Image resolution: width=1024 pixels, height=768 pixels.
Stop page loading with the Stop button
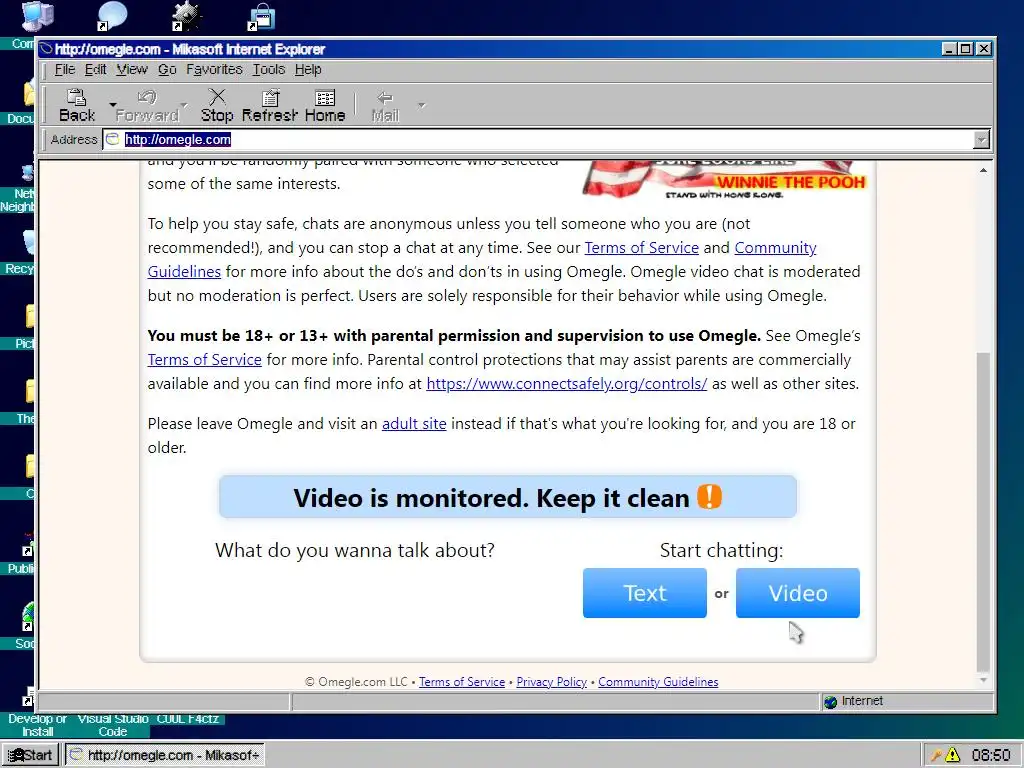coord(217,106)
